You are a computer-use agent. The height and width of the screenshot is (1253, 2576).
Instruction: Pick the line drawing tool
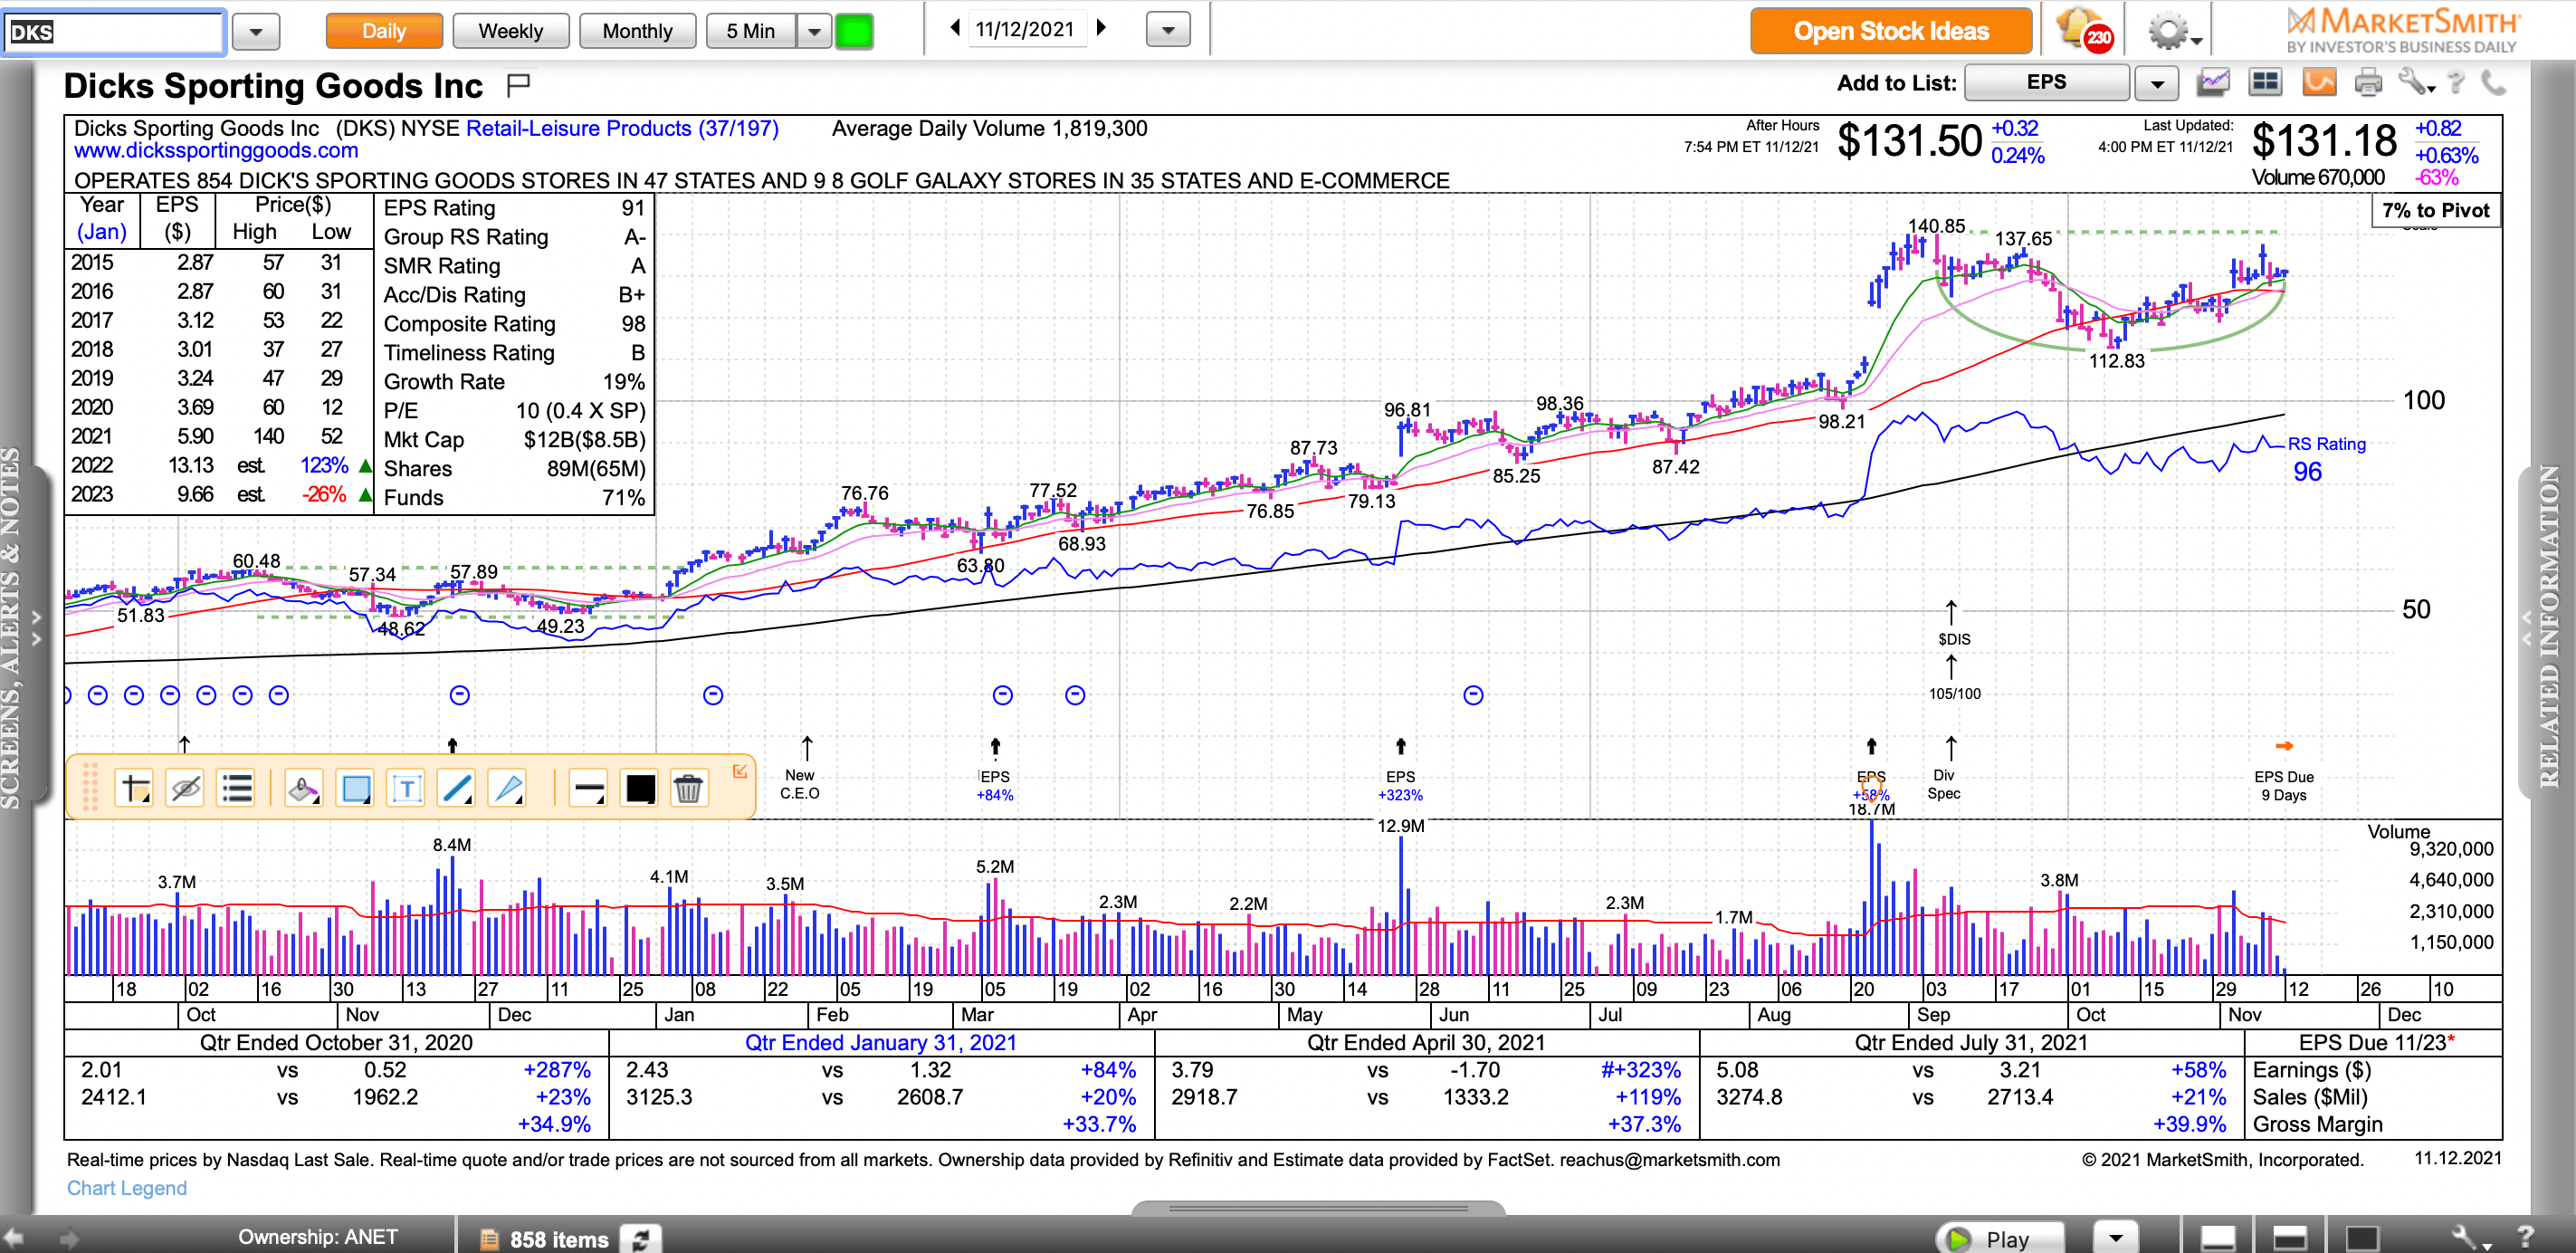pos(457,789)
